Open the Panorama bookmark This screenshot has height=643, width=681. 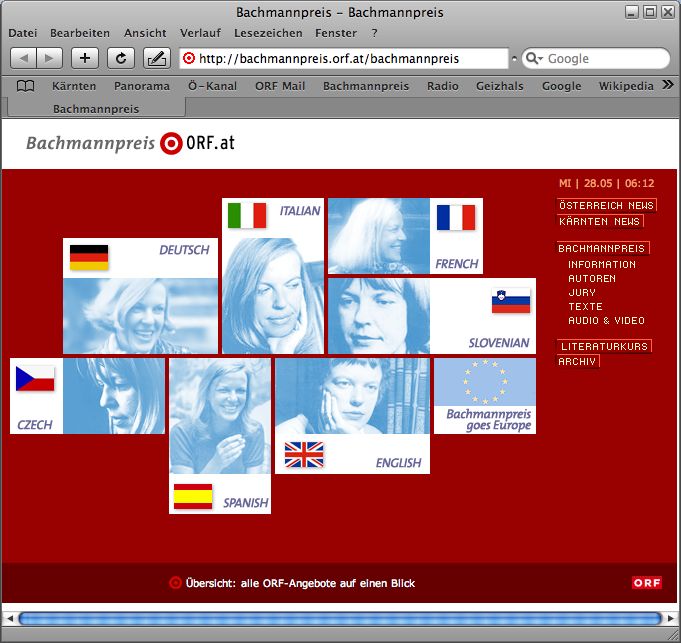[142, 86]
